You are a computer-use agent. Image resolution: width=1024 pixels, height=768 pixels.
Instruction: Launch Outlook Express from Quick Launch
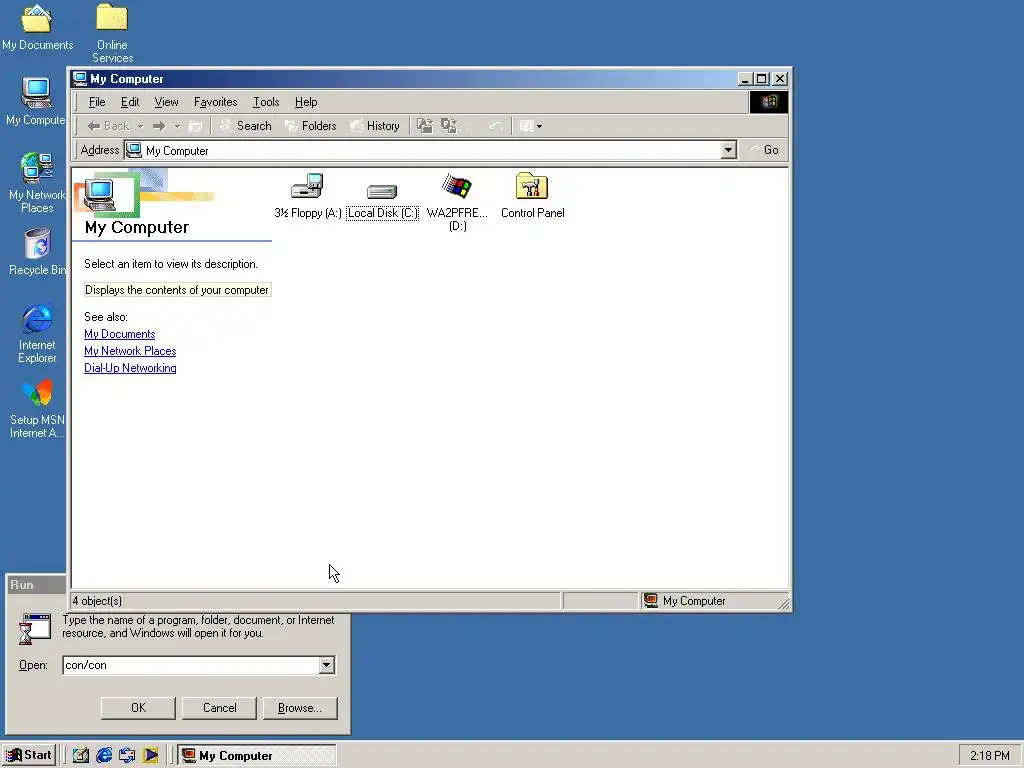tap(127, 756)
